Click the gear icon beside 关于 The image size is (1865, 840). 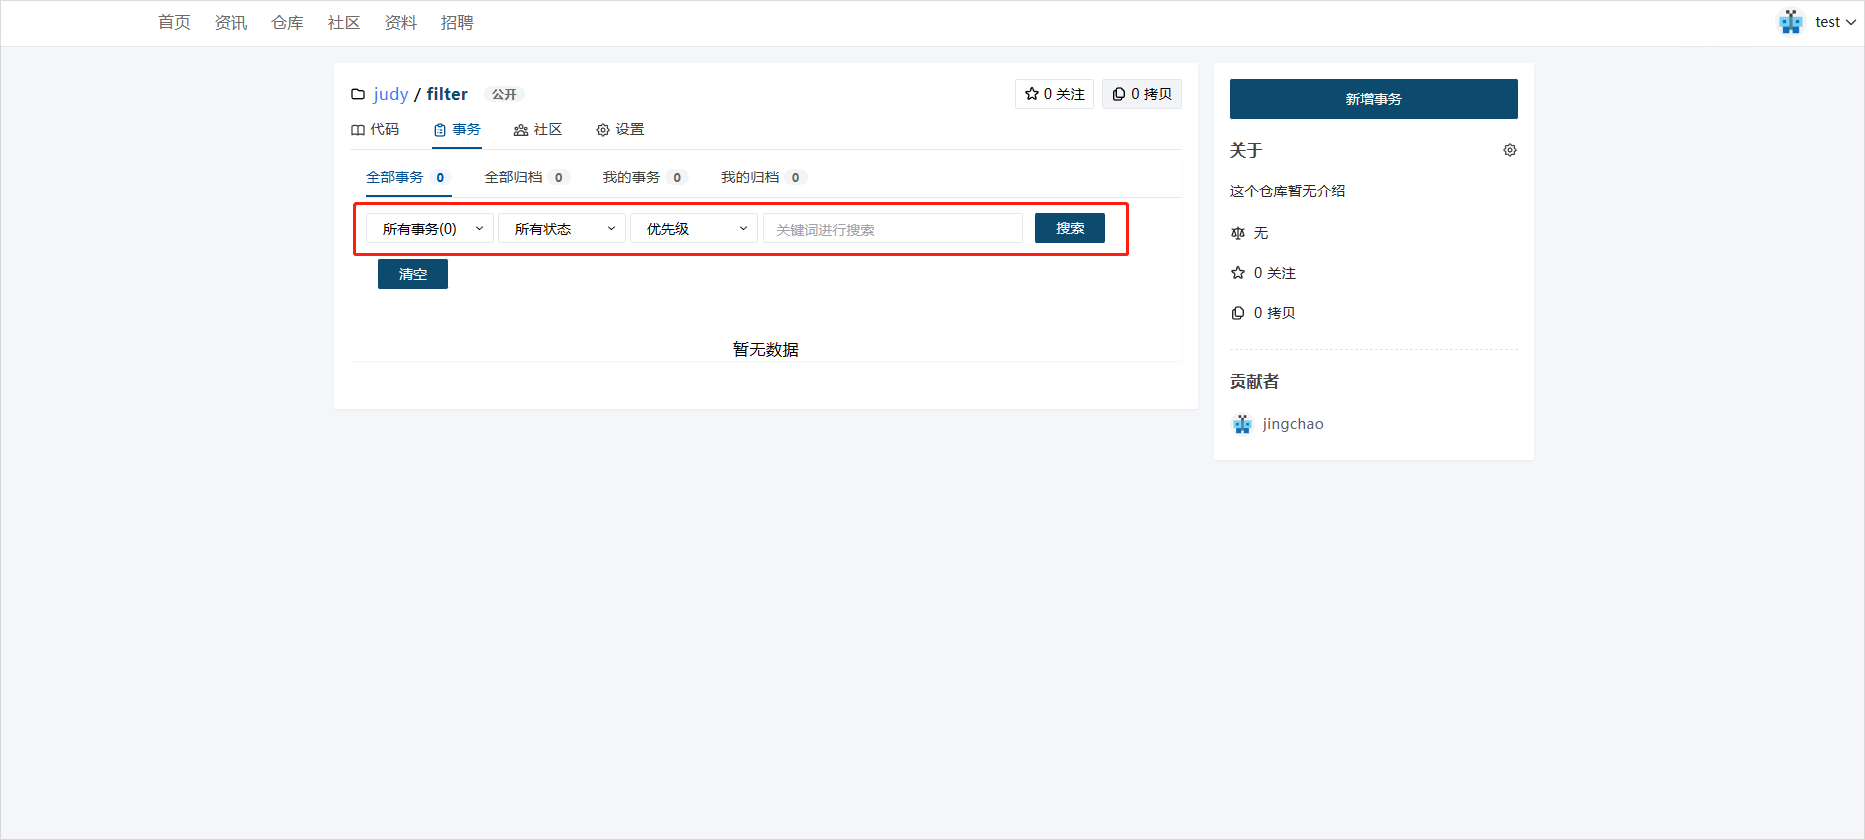1509,150
